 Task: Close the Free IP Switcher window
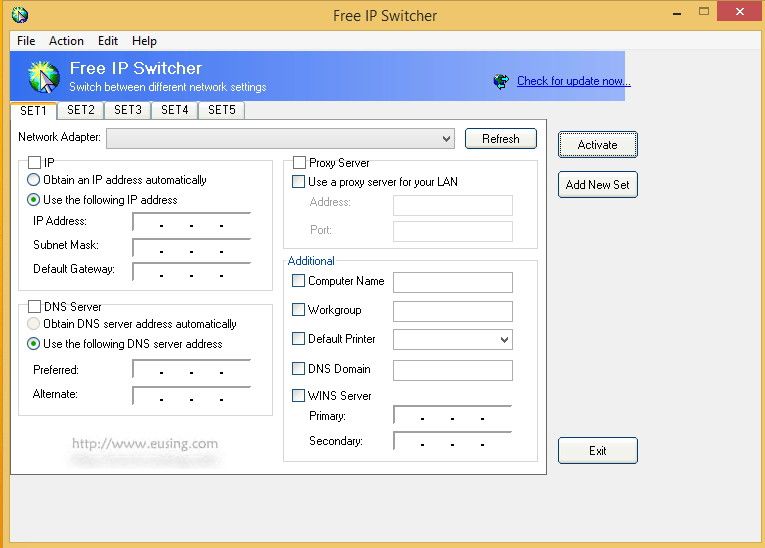pyautogui.click(x=740, y=12)
